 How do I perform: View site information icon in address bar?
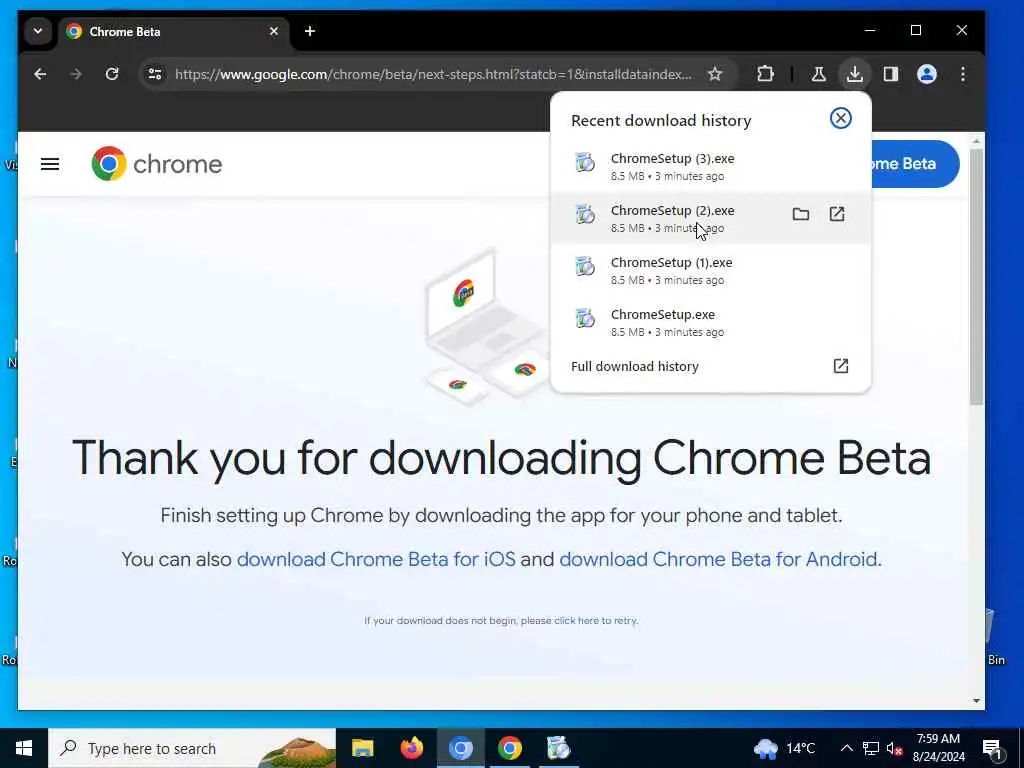tap(155, 74)
